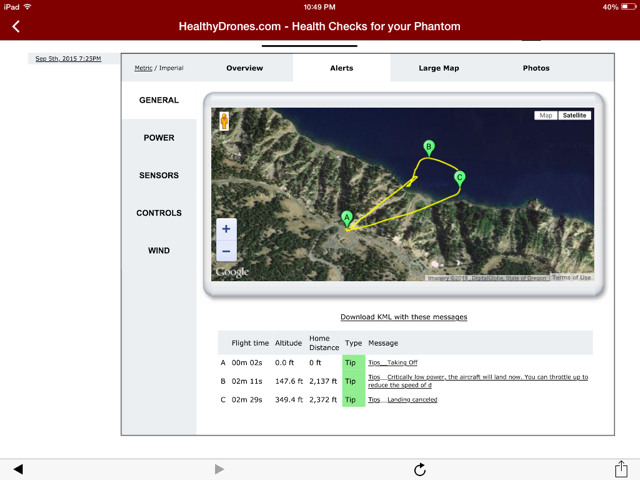Viewport: 640px width, 480px height.
Task: Open the Overview tab
Action: pos(244,68)
